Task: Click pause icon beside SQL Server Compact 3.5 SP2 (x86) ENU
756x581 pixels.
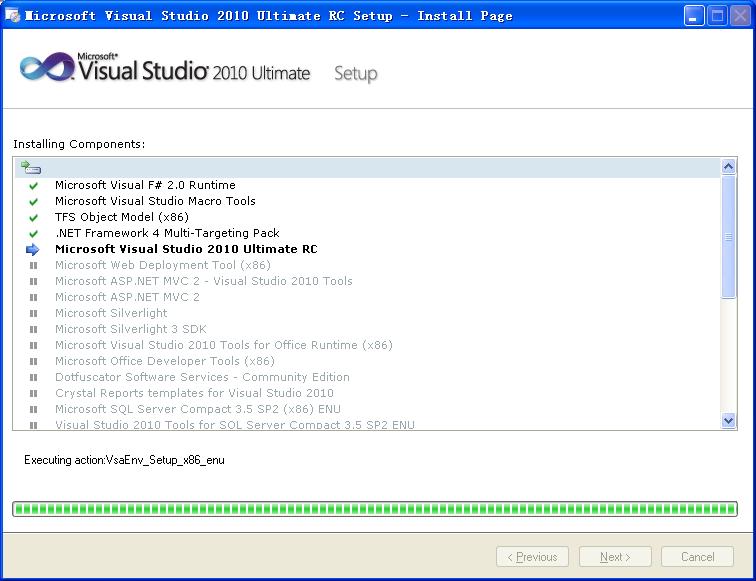Action: (x=33, y=409)
